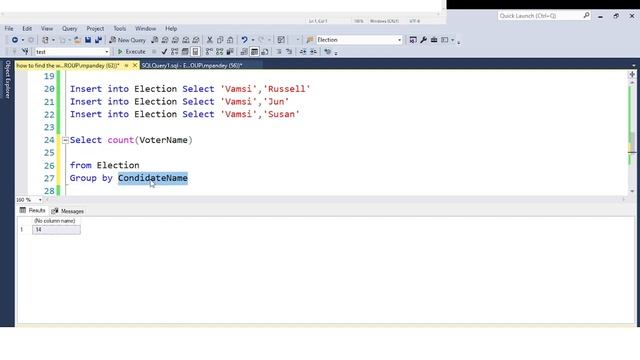Toggle Include Client Statistics
The height and width of the screenshot is (360, 640).
230,52
